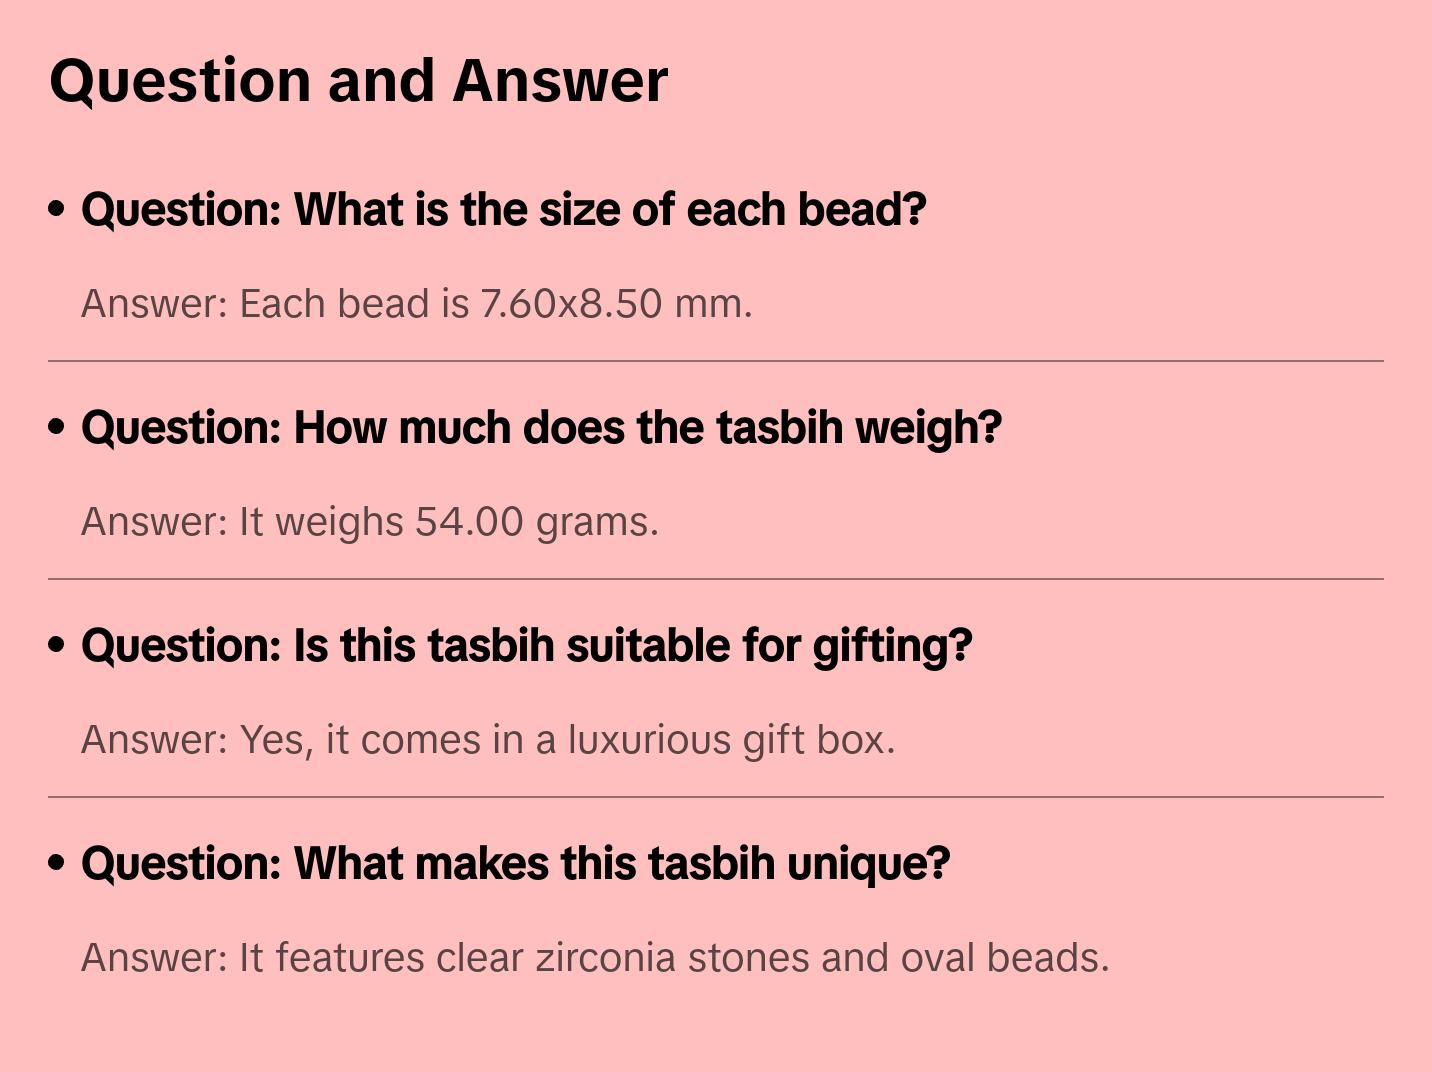This screenshot has height=1072, width=1432.
Task: Click the bullet beside the unique tasbih question
Action: 57,864
